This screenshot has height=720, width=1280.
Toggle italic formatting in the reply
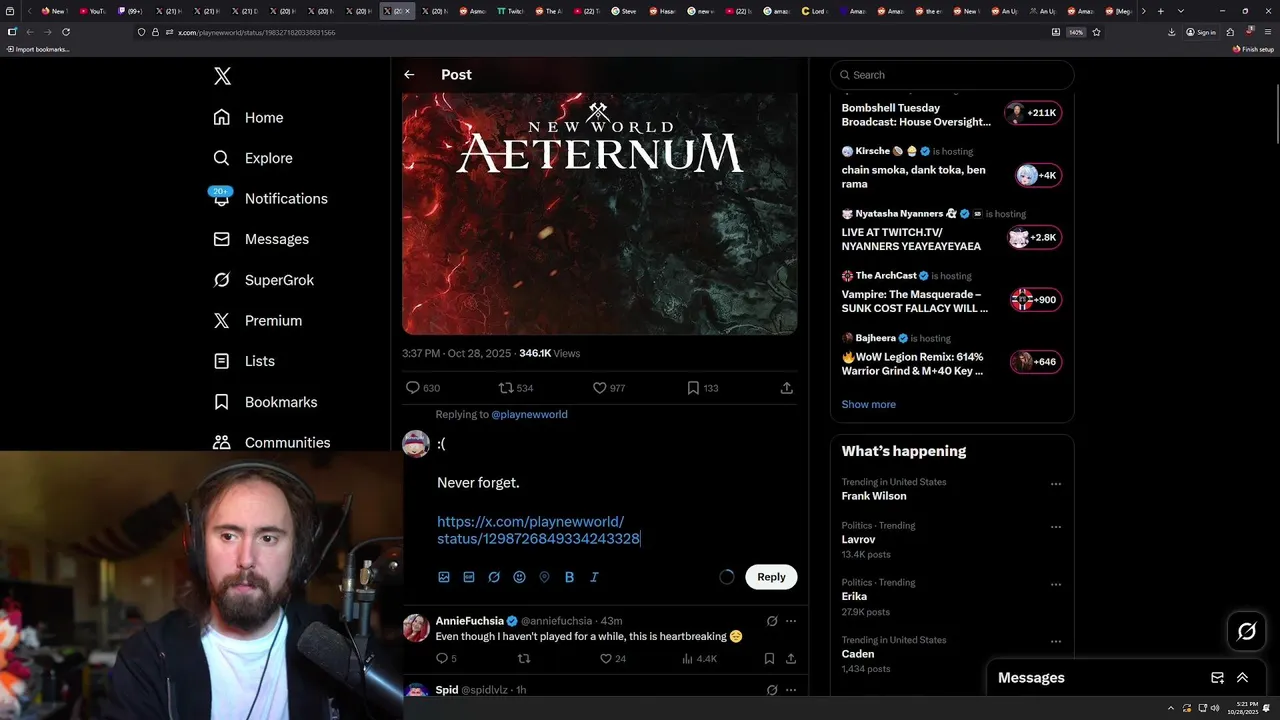(x=594, y=577)
